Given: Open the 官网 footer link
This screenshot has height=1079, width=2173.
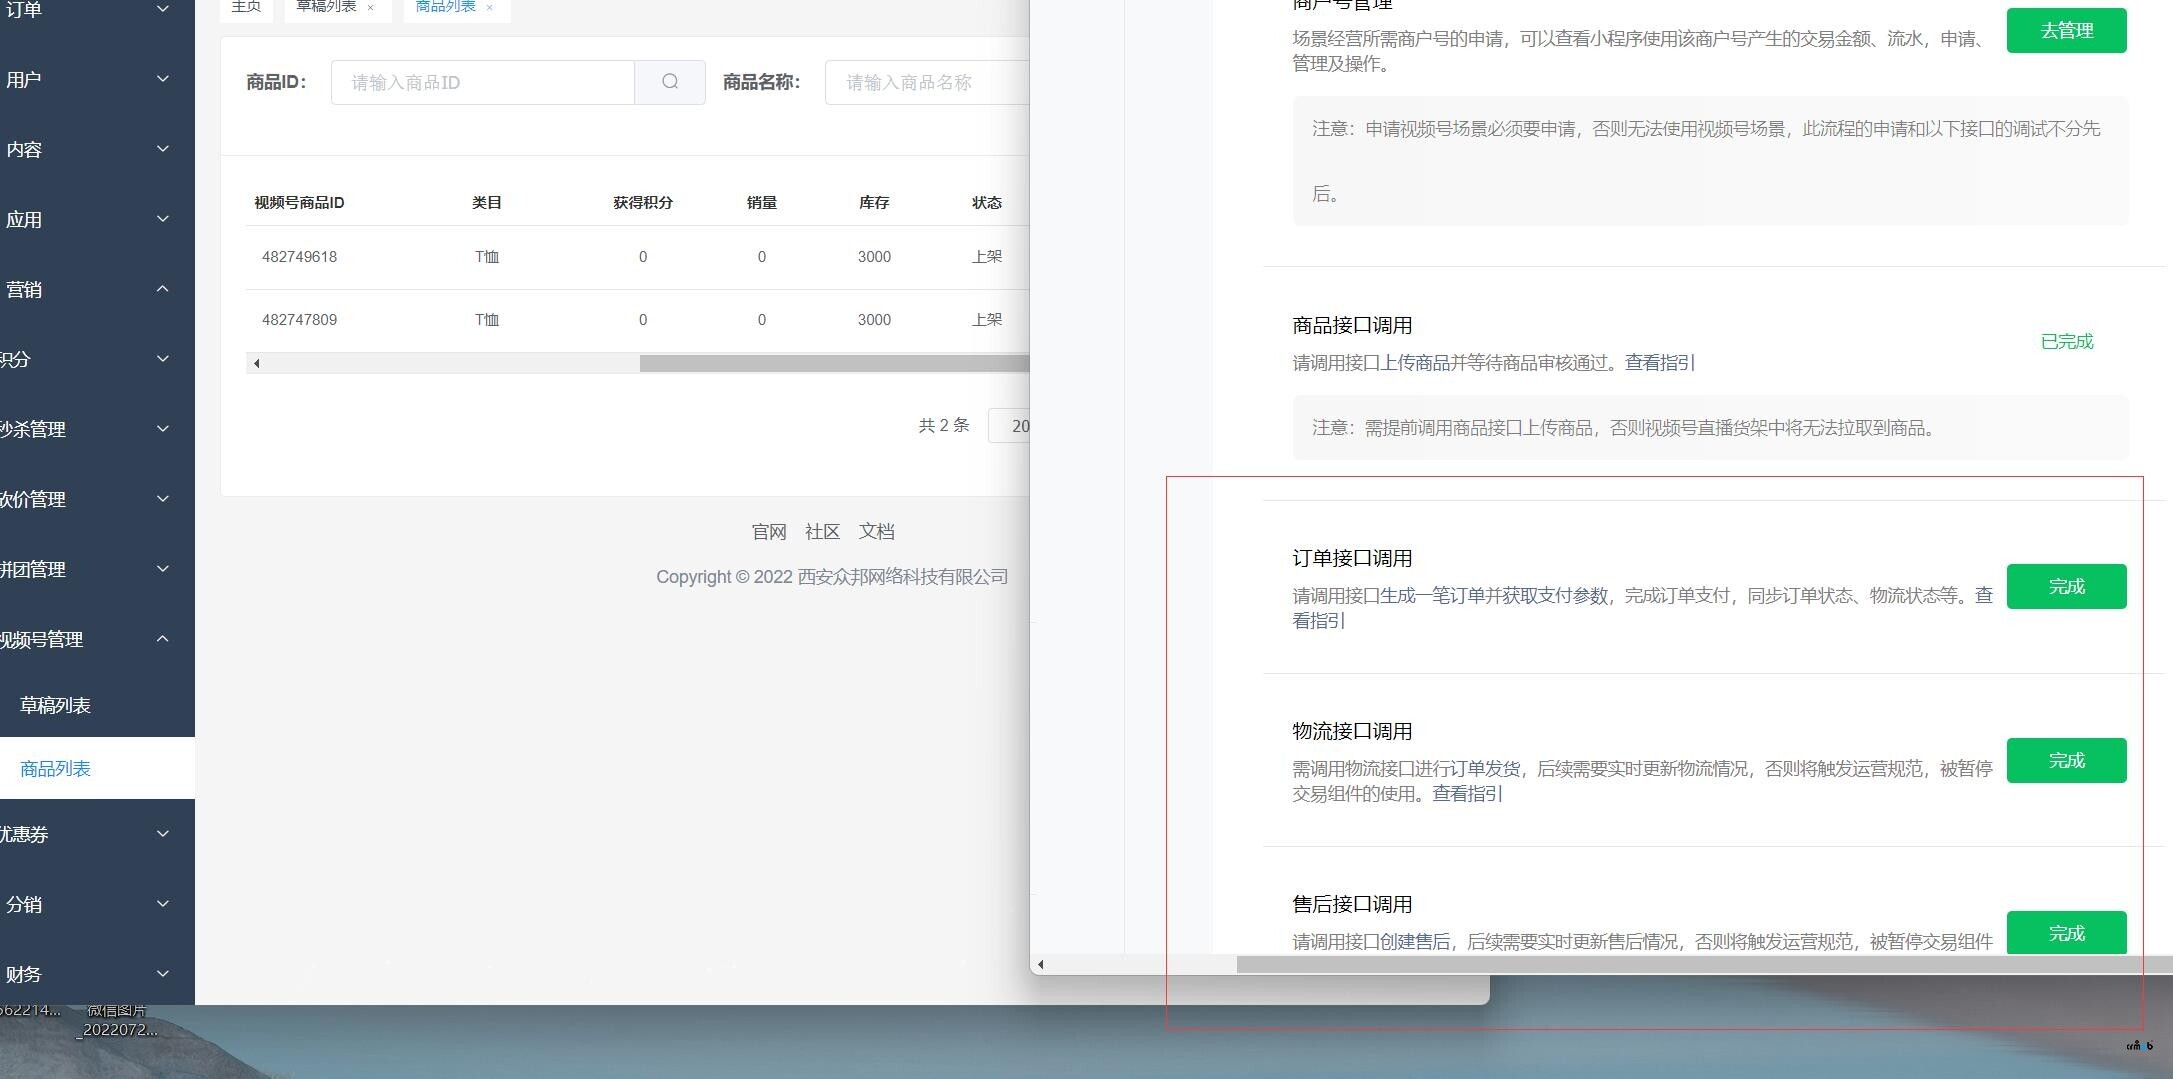Looking at the screenshot, I should click(769, 532).
